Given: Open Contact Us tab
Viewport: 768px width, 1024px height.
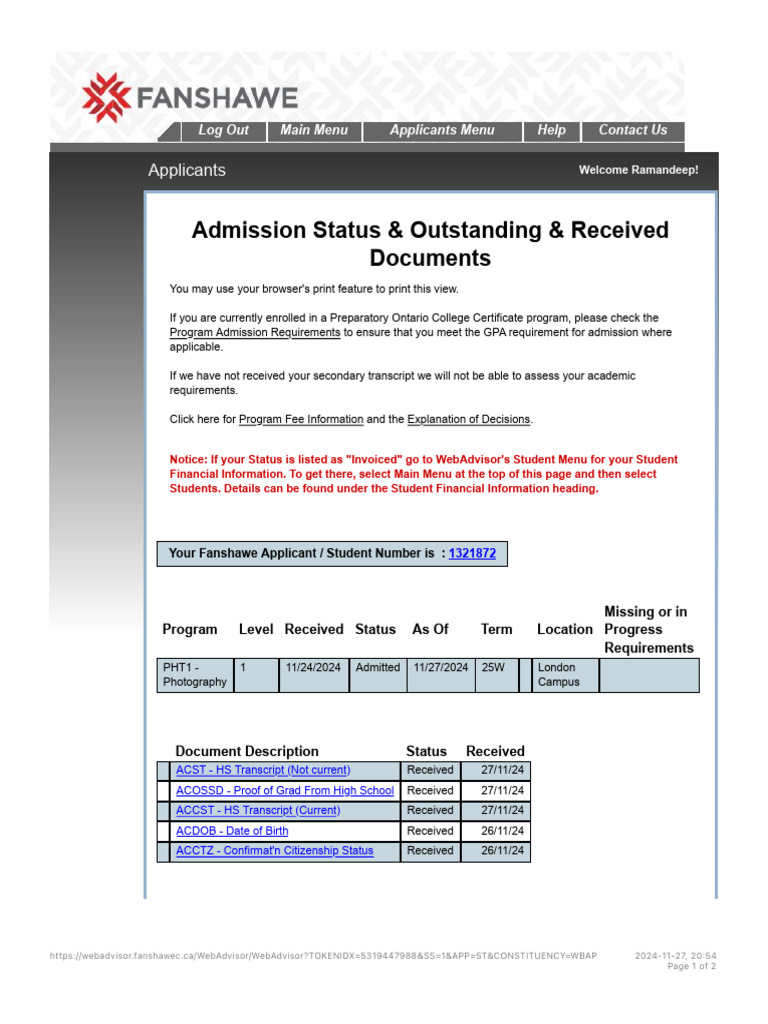Looking at the screenshot, I should tap(633, 131).
